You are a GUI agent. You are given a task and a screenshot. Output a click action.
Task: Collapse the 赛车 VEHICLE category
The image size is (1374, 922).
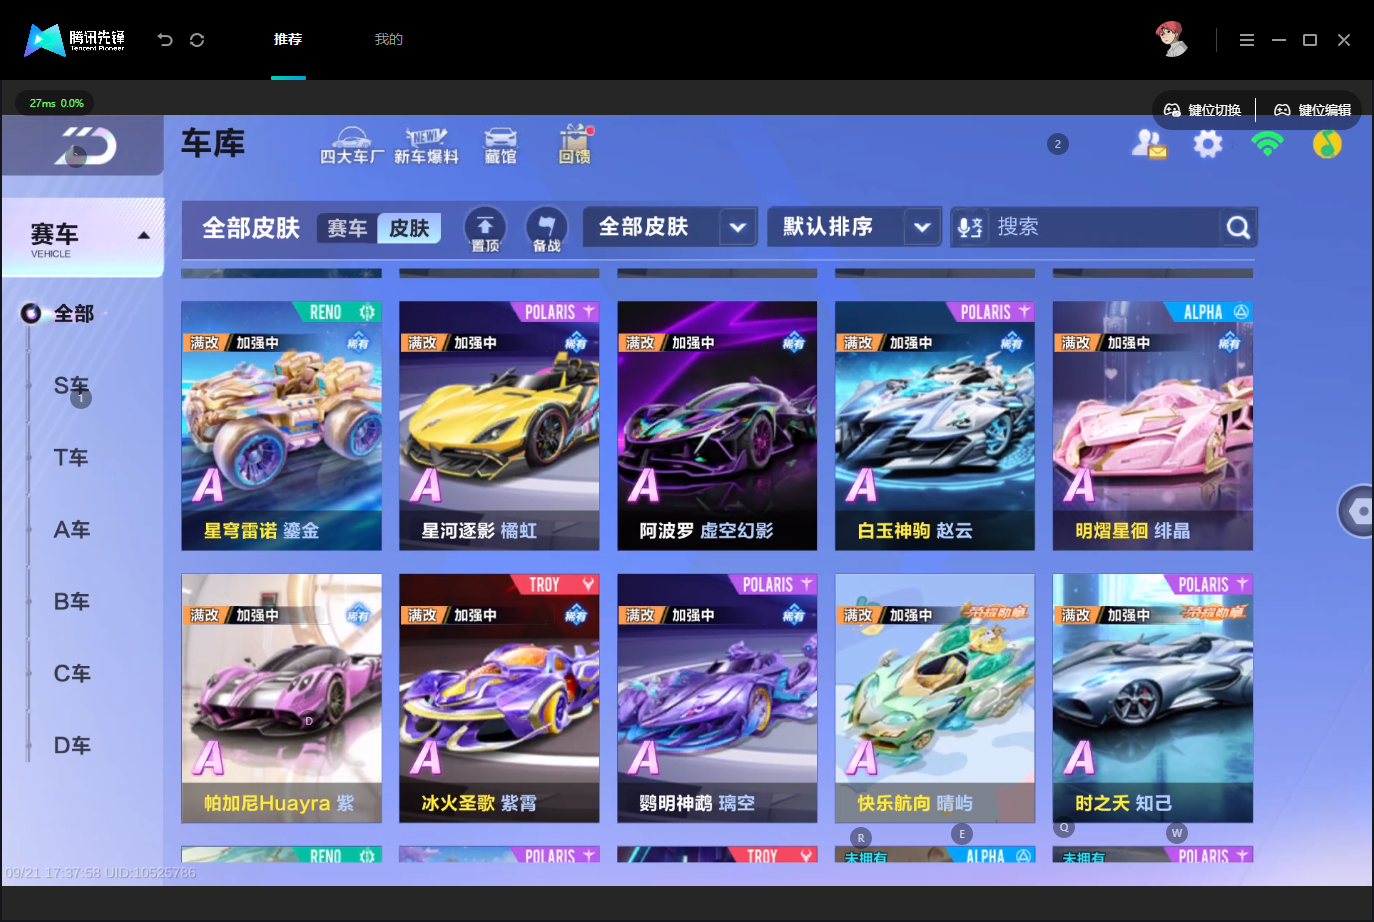click(x=83, y=238)
